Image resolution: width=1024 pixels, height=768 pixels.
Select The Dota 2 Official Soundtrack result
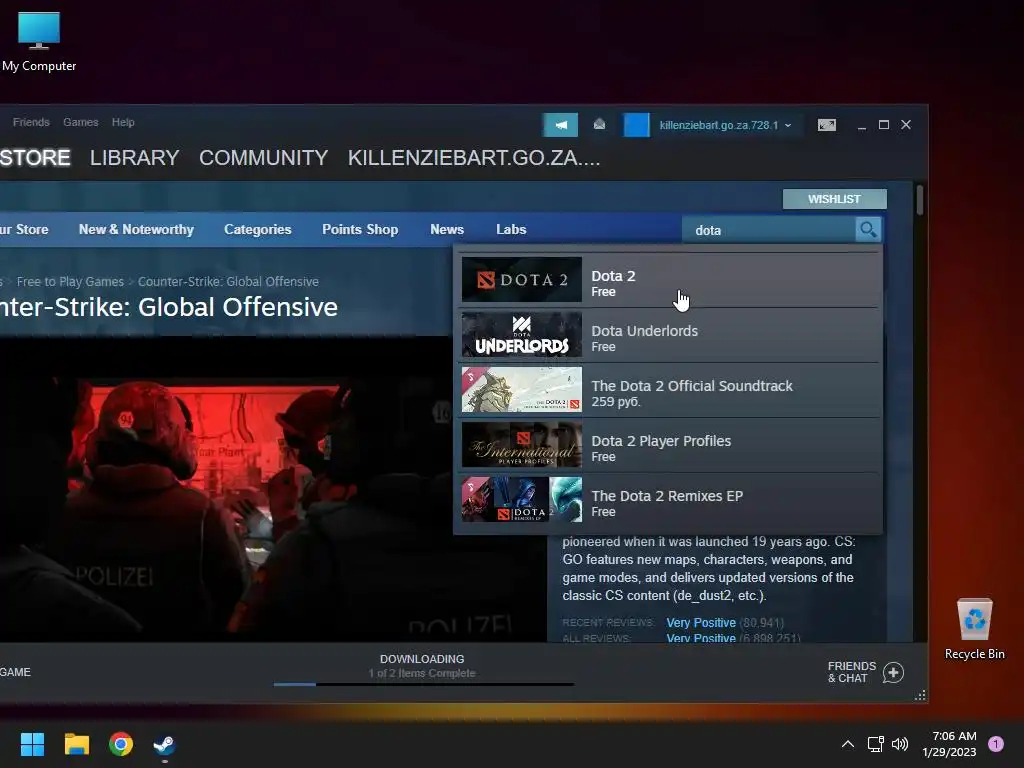pos(669,390)
